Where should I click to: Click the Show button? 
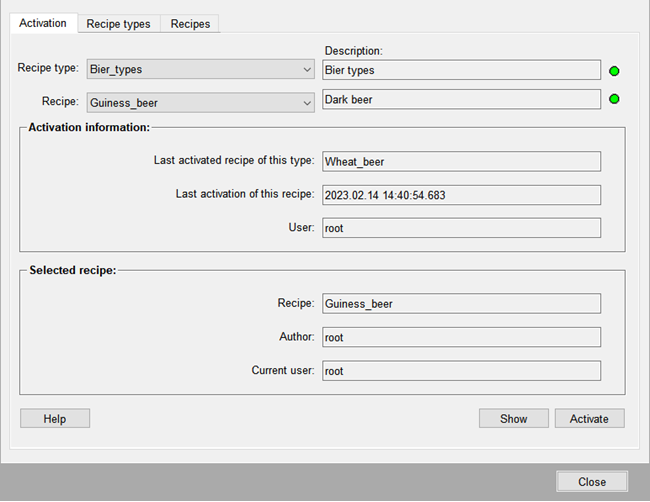513,419
